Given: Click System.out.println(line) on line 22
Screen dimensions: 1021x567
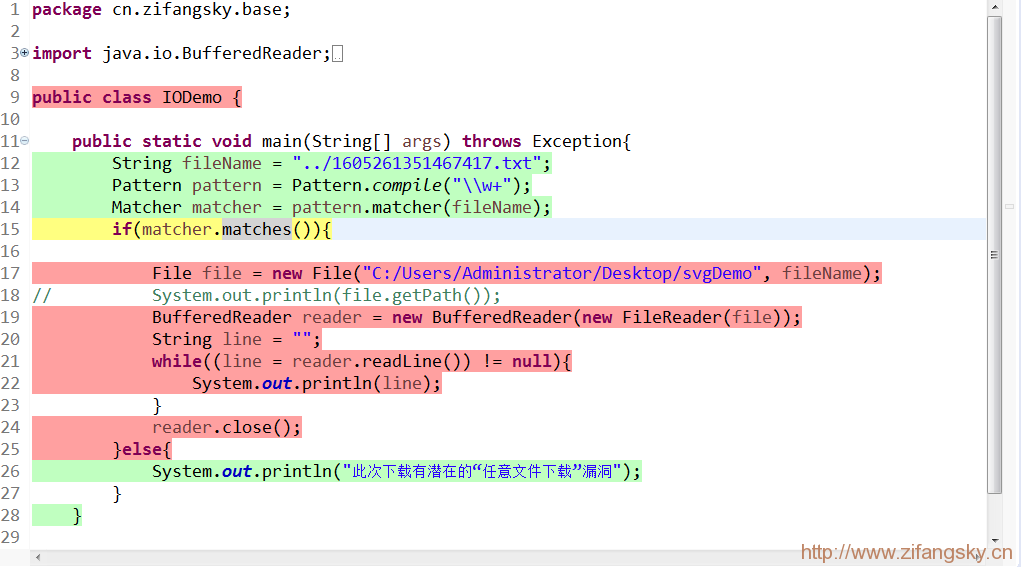Looking at the screenshot, I should [316, 383].
